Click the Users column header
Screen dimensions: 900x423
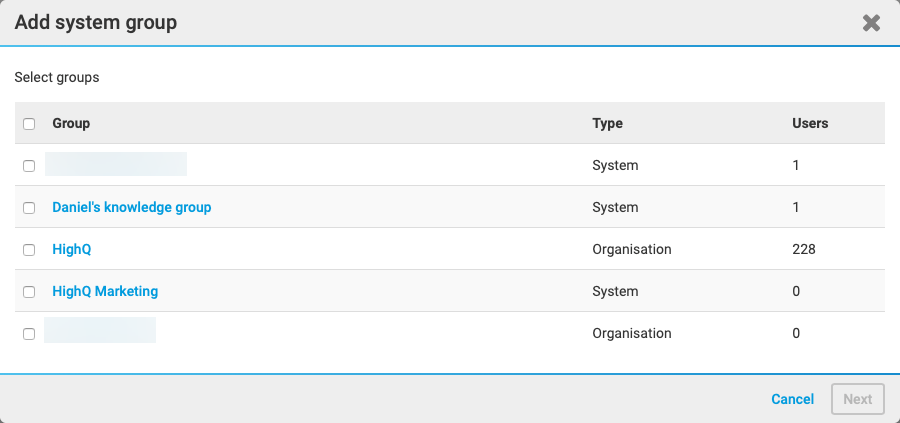point(809,123)
